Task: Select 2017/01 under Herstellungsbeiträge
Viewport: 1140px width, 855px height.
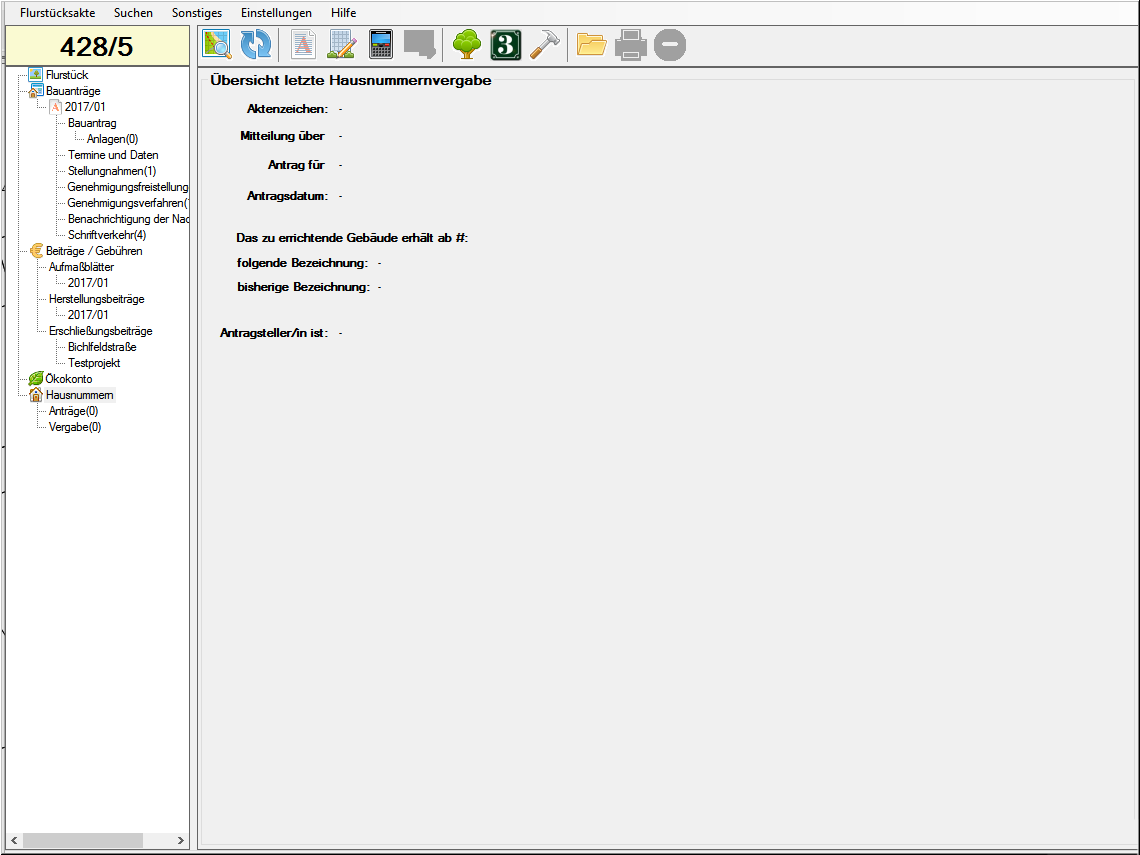Action: [88, 315]
